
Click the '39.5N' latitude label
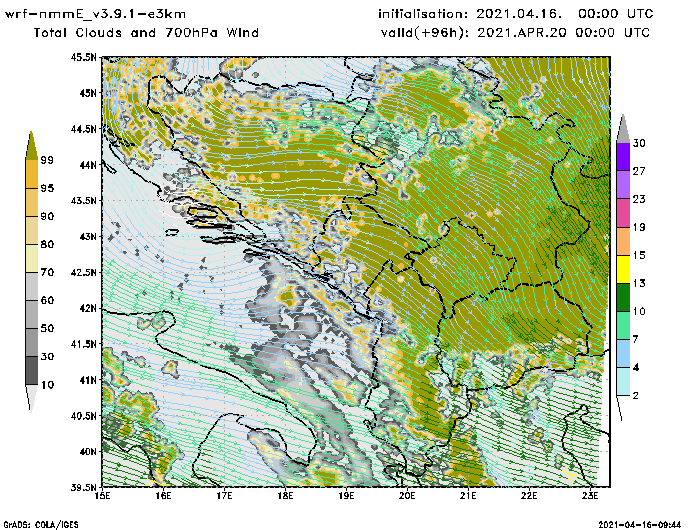click(83, 487)
